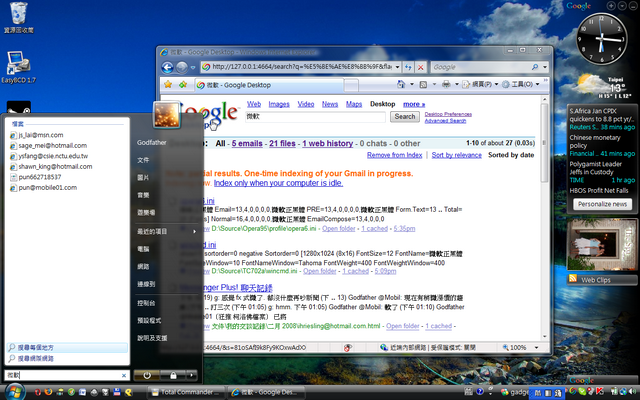The image size is (640, 400).
Task: Select the 微軟 - Google Desktop tab
Action: [269, 85]
